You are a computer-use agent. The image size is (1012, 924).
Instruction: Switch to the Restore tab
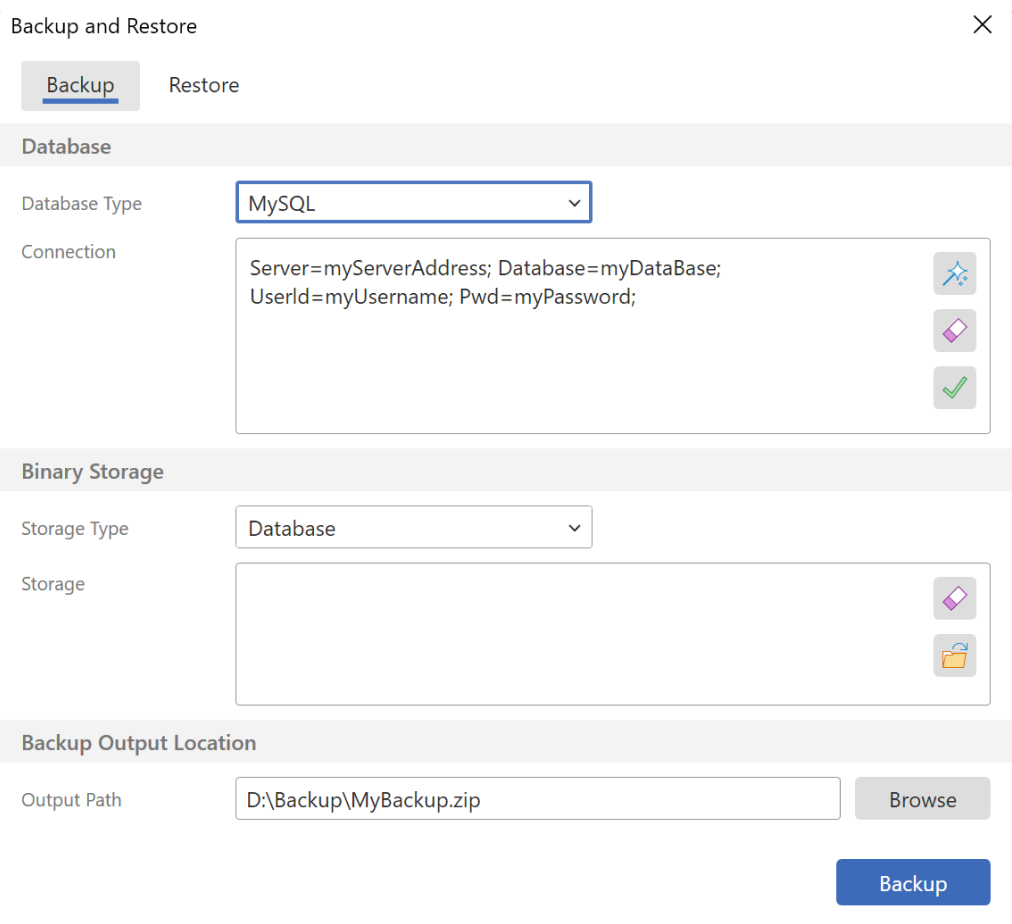[x=204, y=85]
